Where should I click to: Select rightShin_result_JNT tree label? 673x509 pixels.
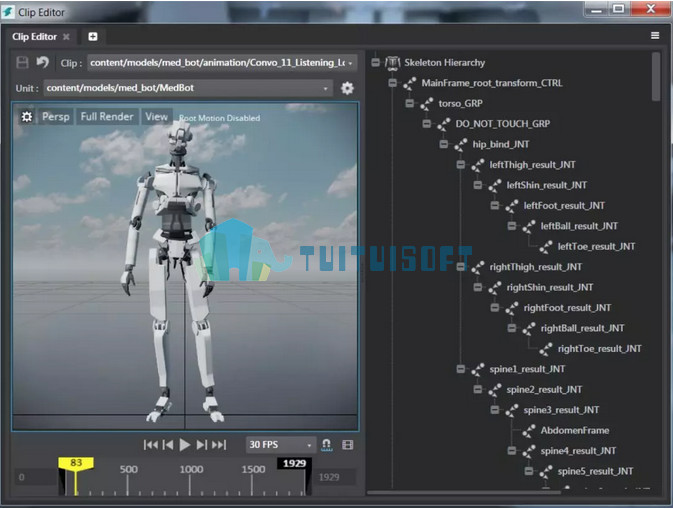[549, 287]
